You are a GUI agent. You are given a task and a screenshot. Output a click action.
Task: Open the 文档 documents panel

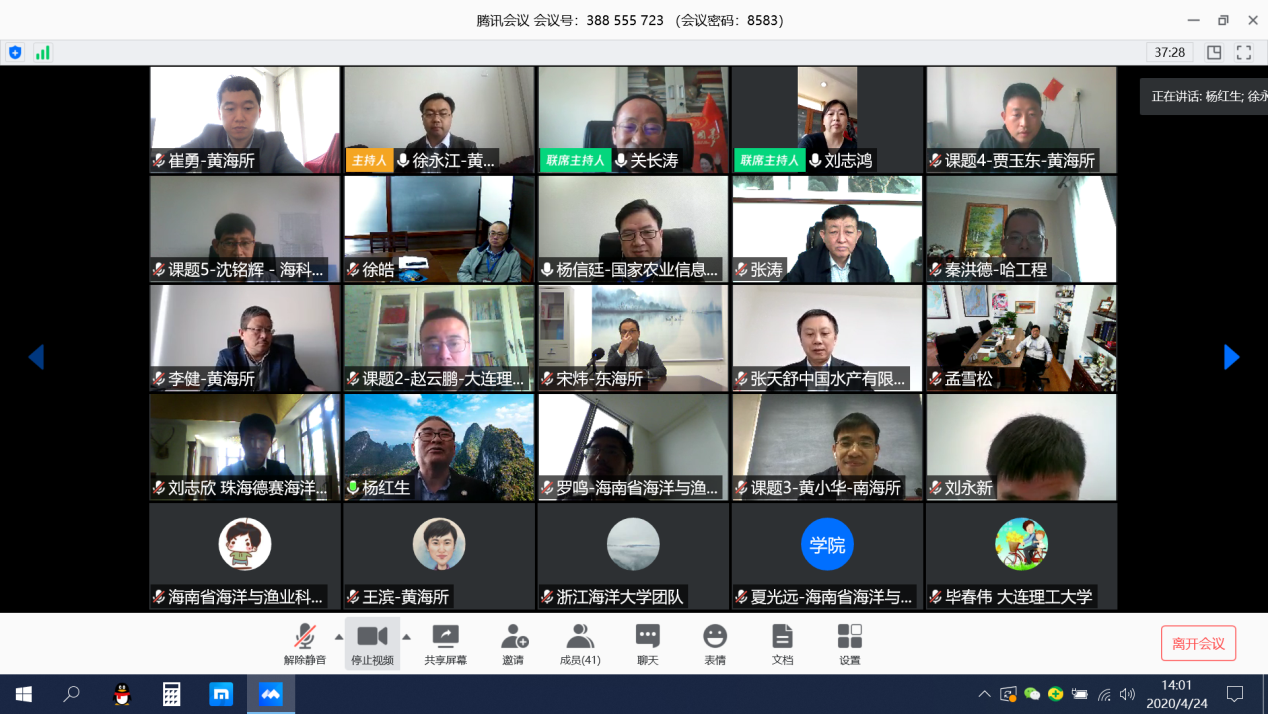tap(782, 644)
